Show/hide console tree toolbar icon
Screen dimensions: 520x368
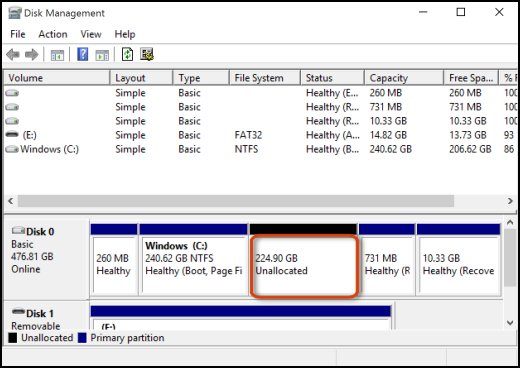[57, 55]
